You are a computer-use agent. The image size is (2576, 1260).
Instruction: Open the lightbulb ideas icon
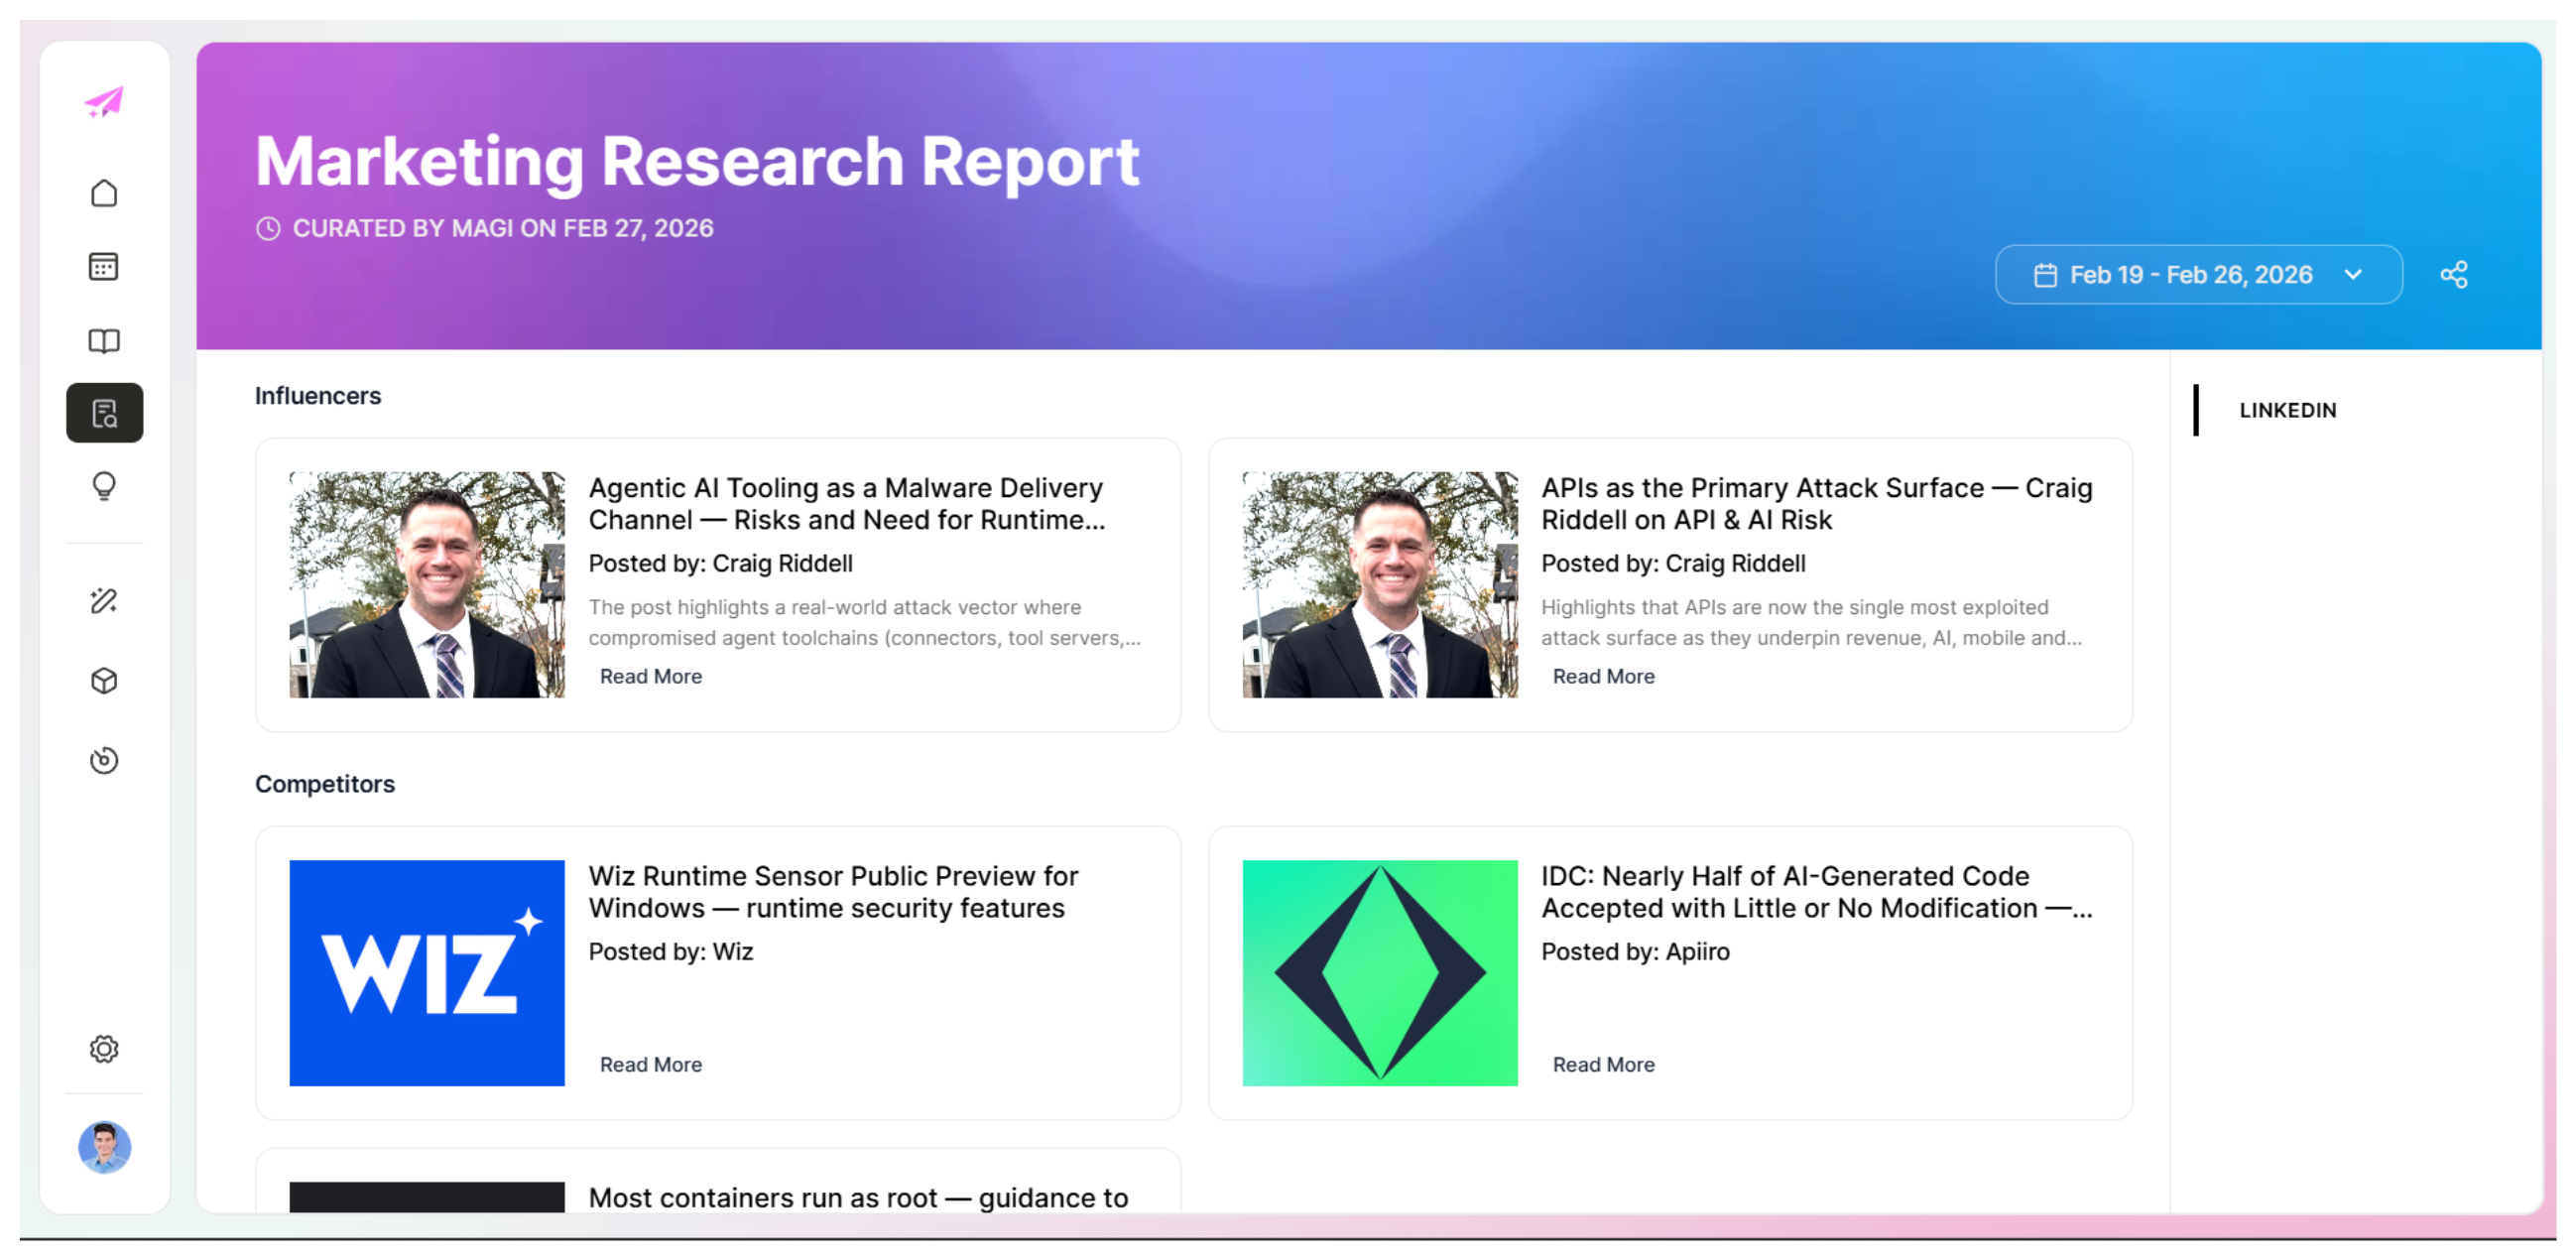pyautogui.click(x=104, y=486)
